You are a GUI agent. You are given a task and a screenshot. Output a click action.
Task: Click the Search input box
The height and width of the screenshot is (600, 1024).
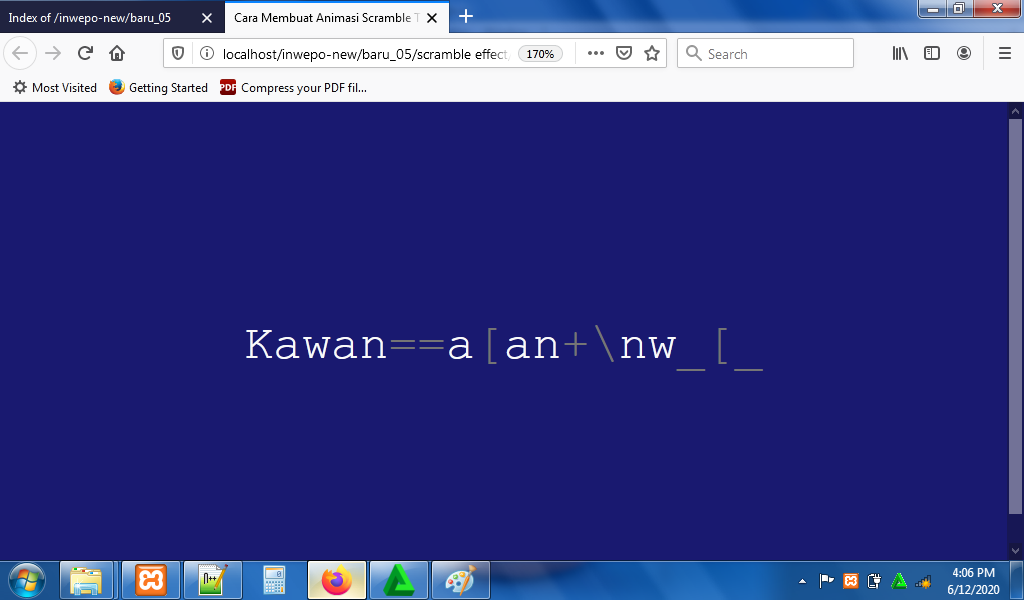765,54
